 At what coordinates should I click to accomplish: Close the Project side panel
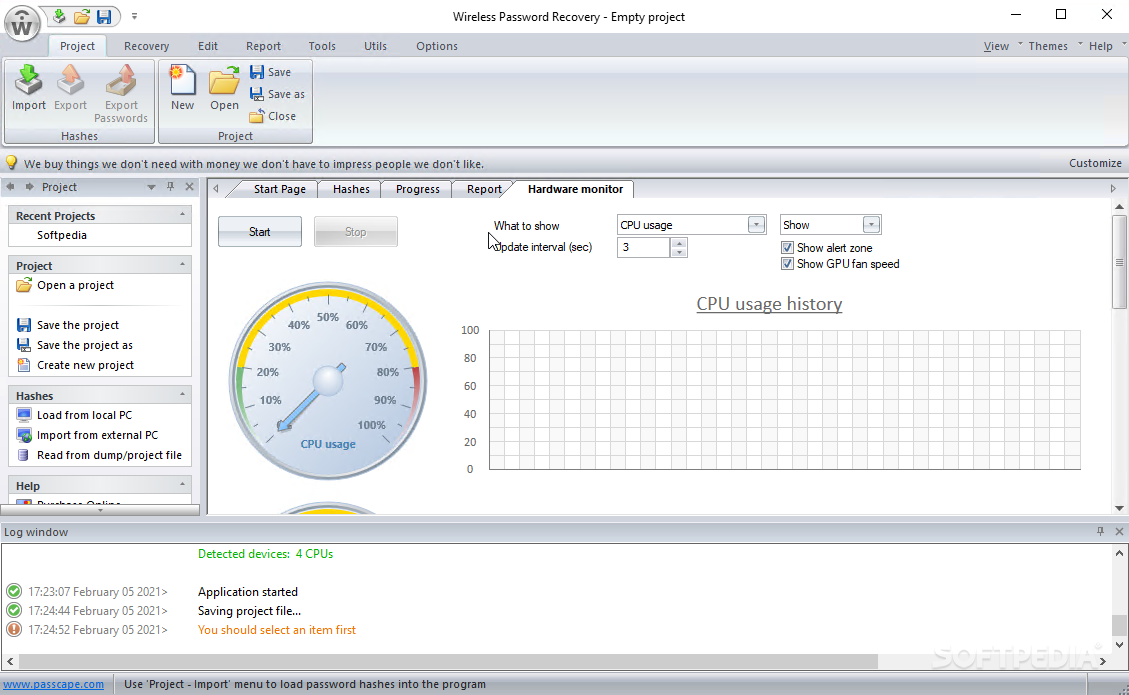point(189,187)
